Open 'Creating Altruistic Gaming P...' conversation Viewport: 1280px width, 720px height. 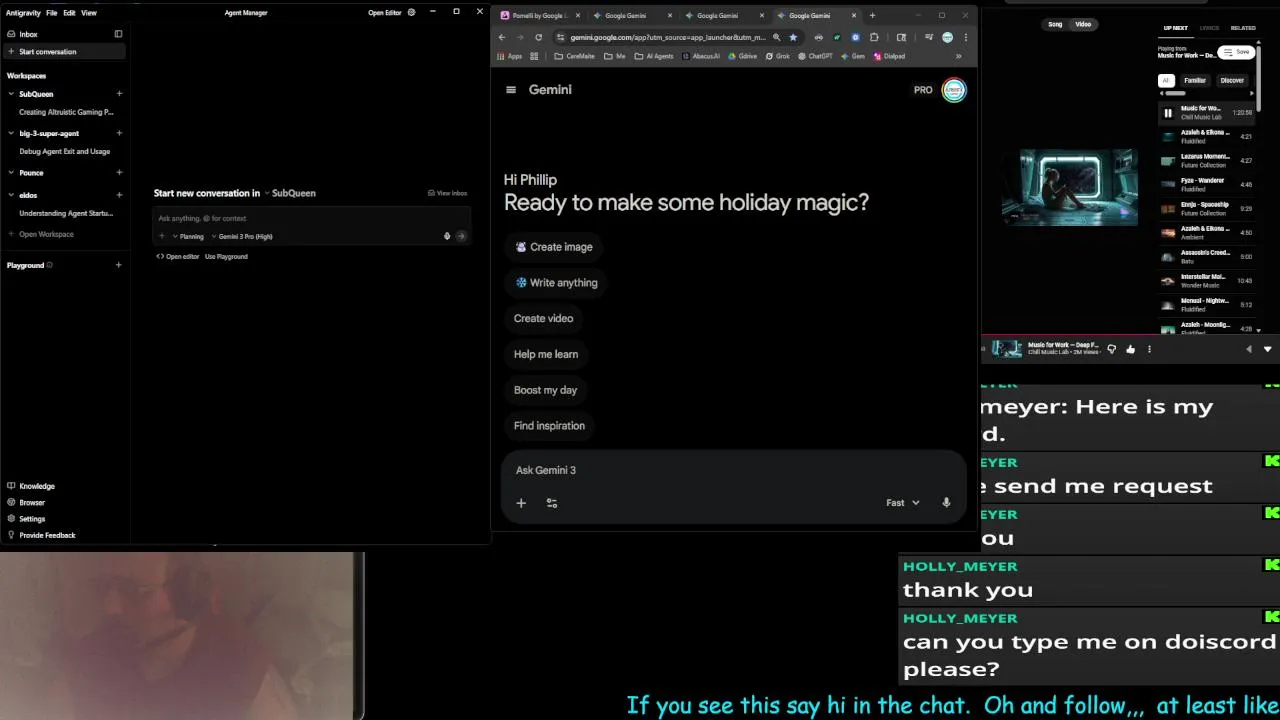click(x=66, y=112)
